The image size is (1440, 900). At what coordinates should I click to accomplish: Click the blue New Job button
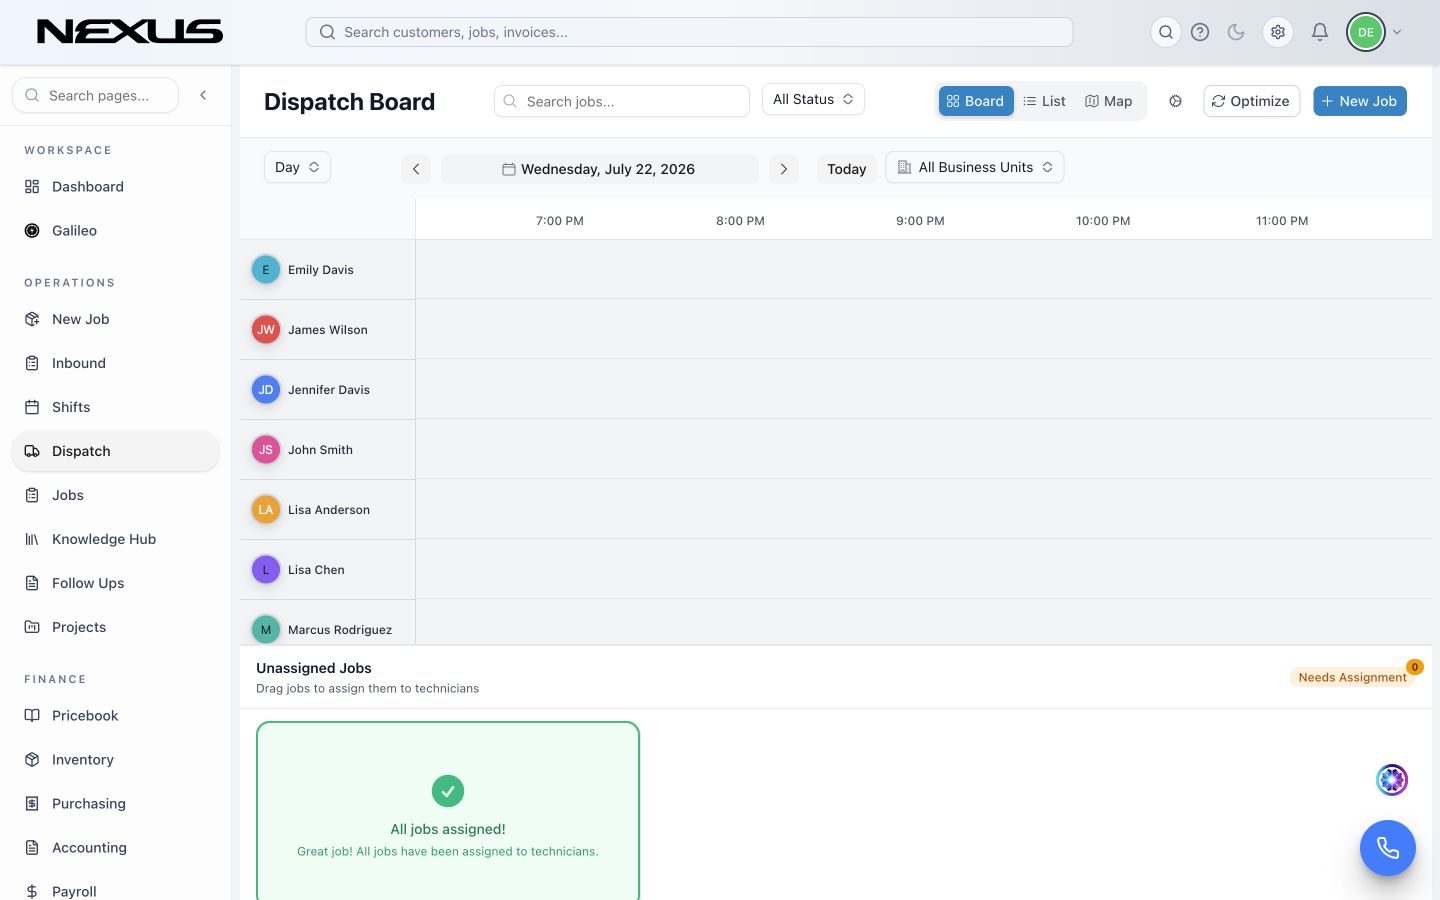pos(1360,101)
